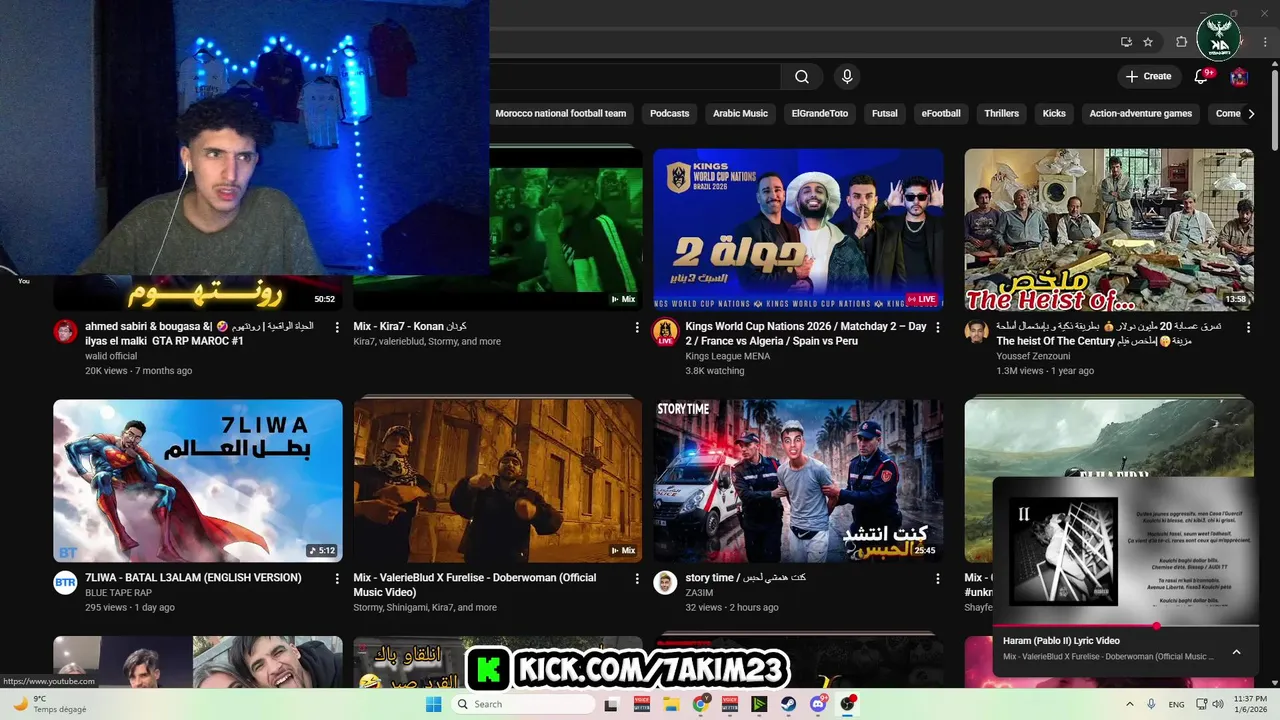Open OBS Studio from the taskbar
The width and height of the screenshot is (1280, 720).
[x=848, y=704]
